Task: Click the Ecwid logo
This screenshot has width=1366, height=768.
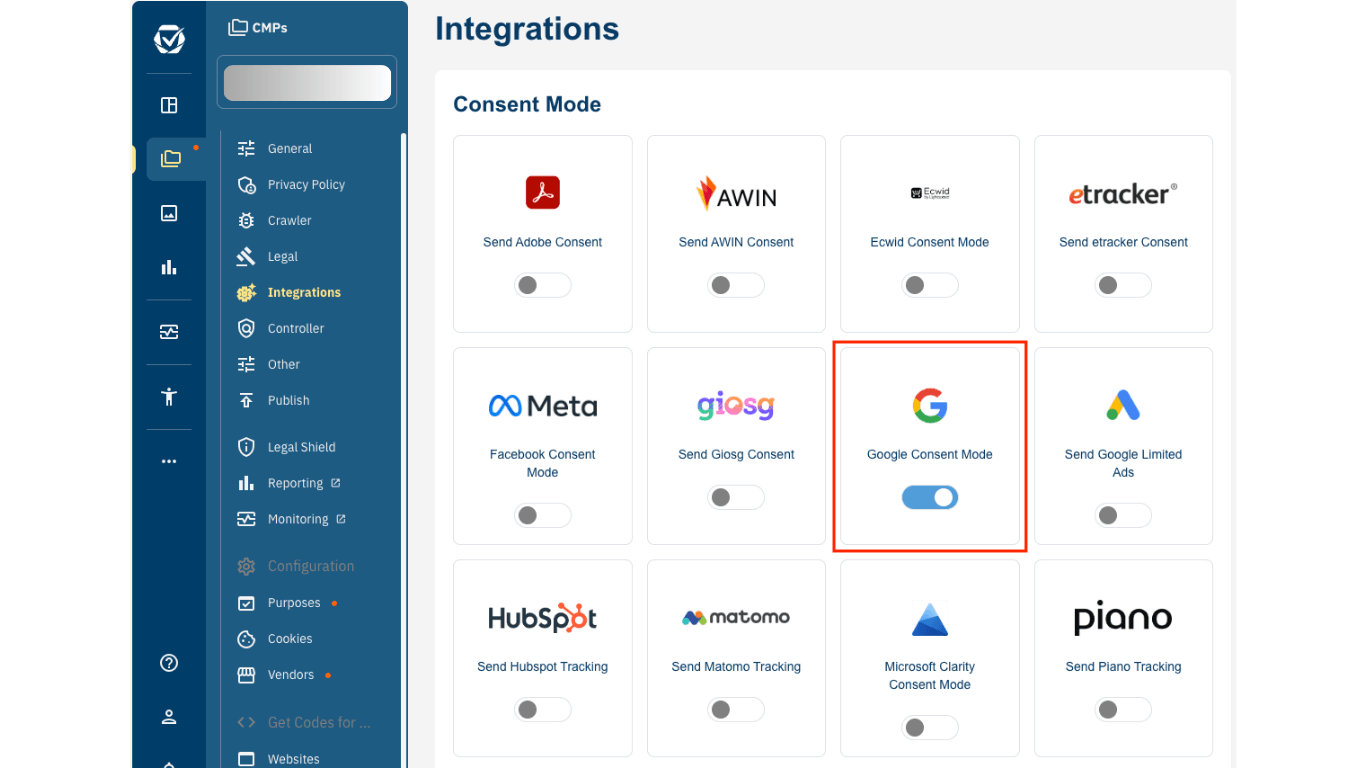Action: pyautogui.click(x=930, y=193)
